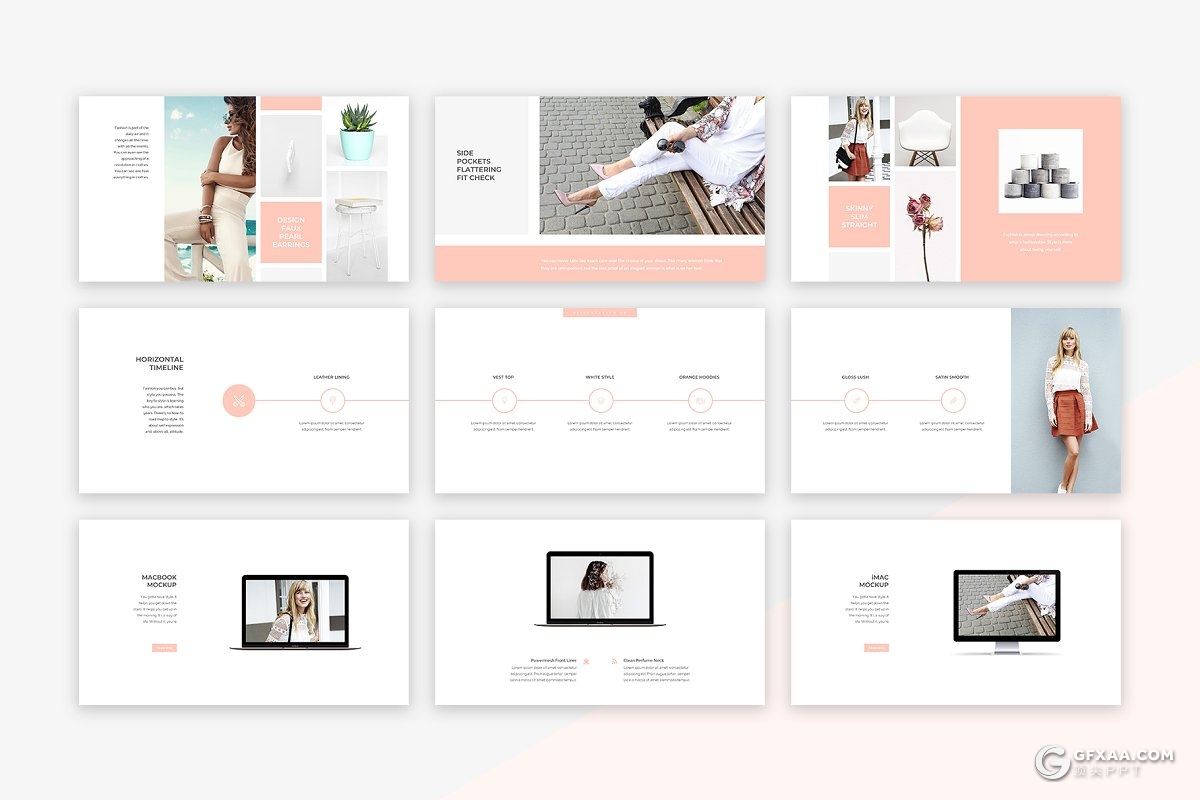
Task: Click the Vest Top timeline icon
Action: tap(504, 401)
